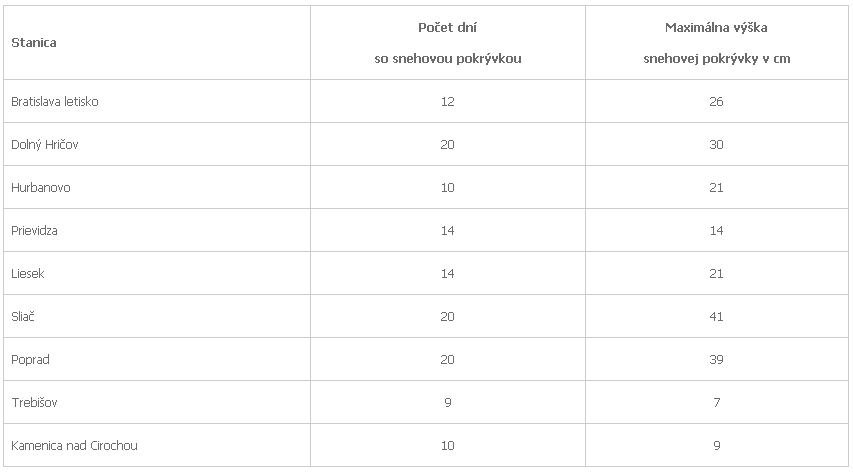Click the Hurbanovo row label
Image resolution: width=853 pixels, height=472 pixels.
tap(41, 188)
